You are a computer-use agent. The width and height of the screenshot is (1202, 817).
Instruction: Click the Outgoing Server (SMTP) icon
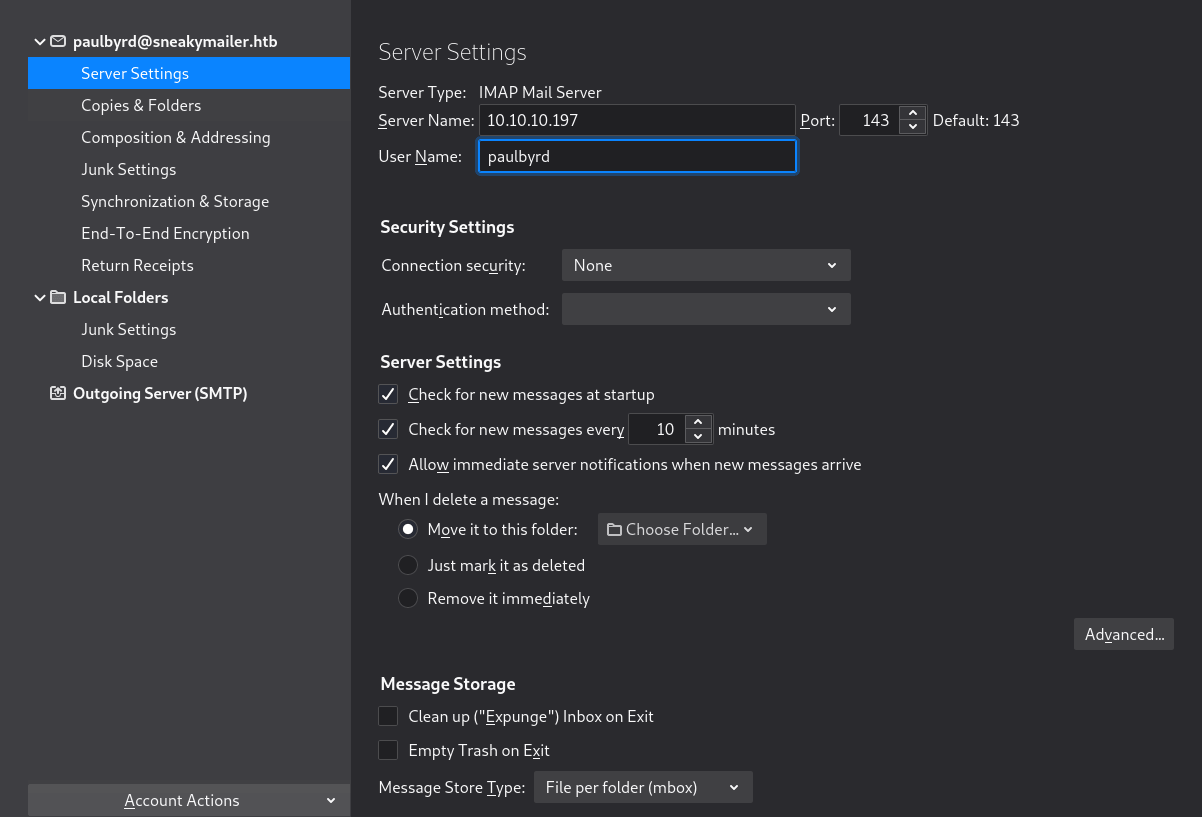pyautogui.click(x=58, y=394)
